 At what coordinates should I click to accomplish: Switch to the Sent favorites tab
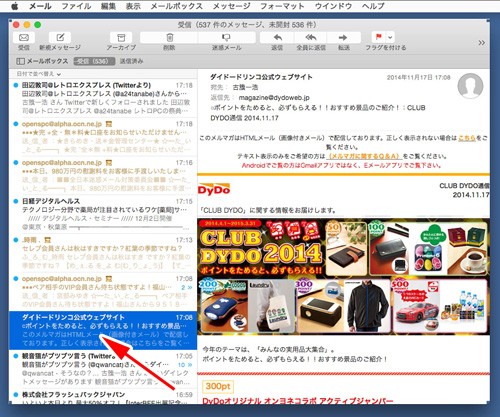[x=131, y=61]
